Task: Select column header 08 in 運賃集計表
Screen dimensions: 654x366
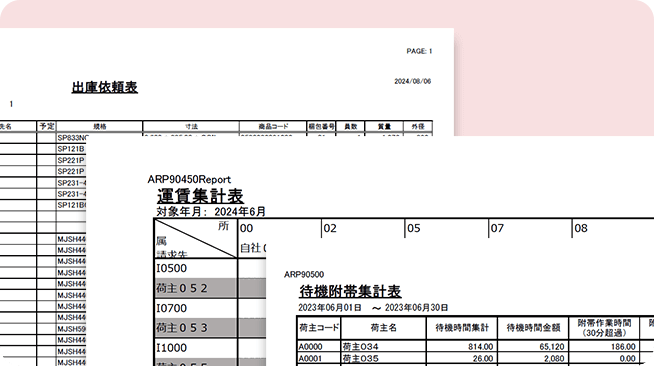Action: pyautogui.click(x=581, y=228)
